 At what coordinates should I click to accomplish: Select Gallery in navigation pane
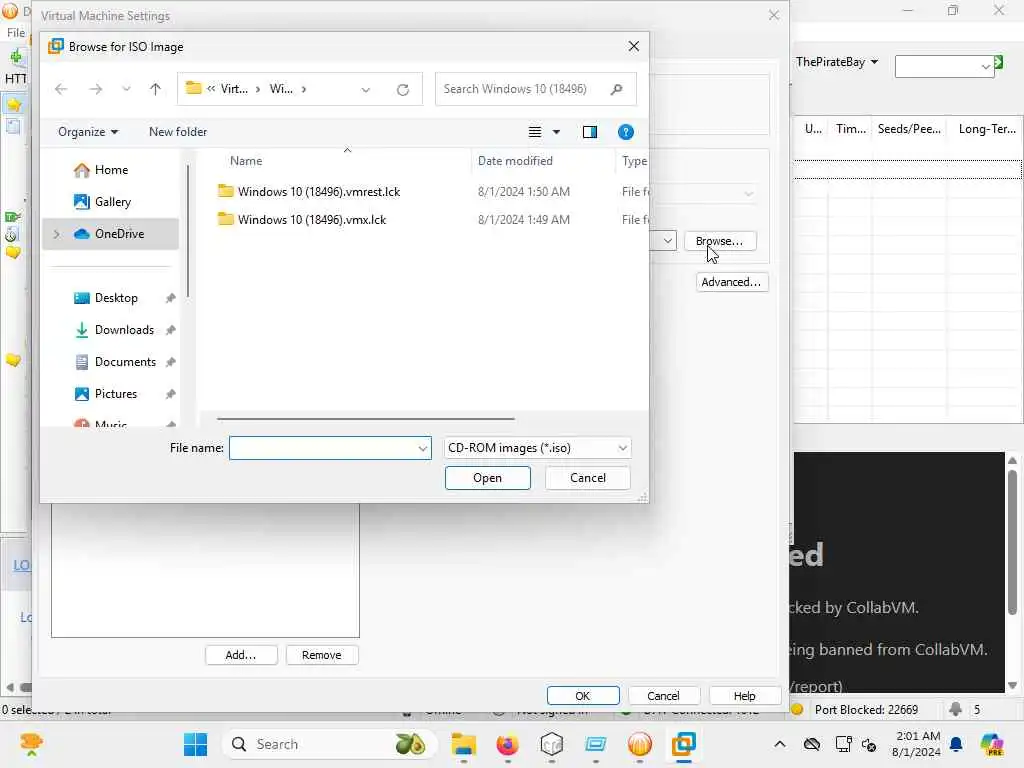pyautogui.click(x=110, y=202)
